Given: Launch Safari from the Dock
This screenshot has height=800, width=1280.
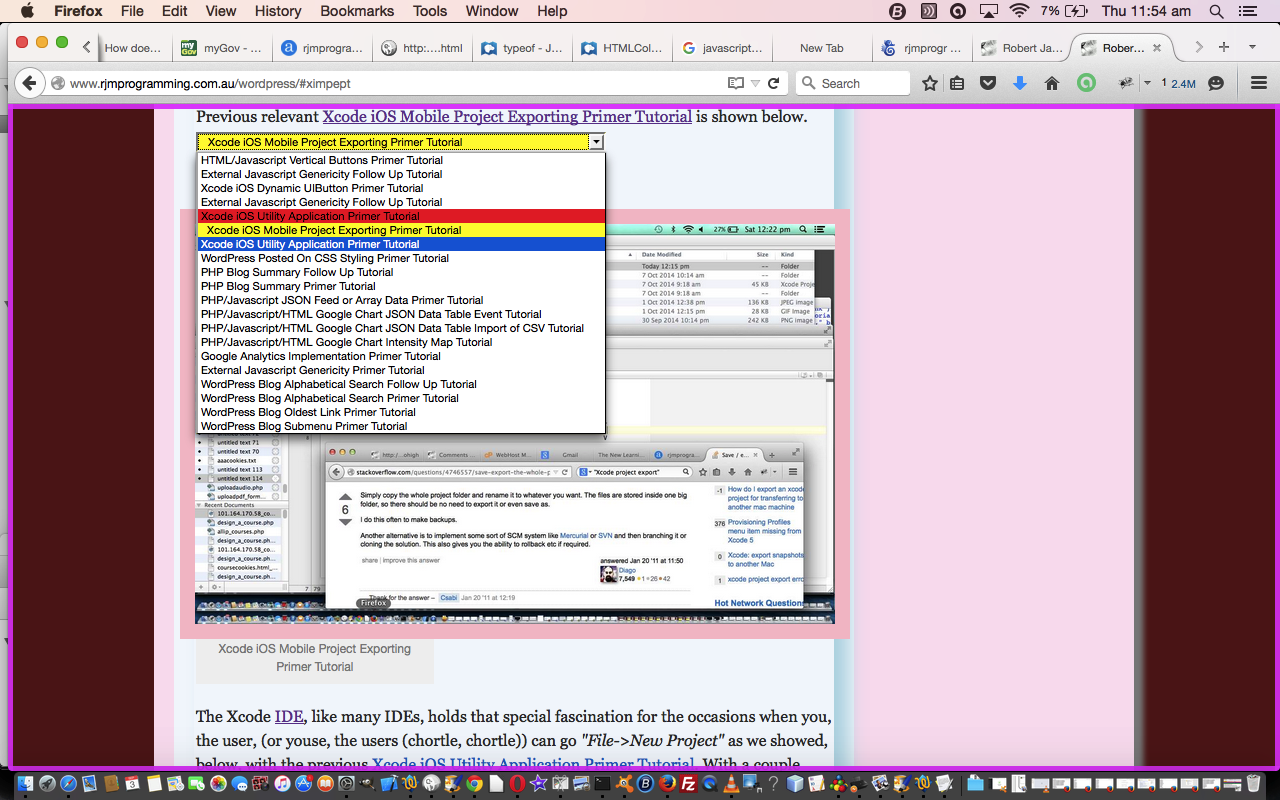Looking at the screenshot, I should tap(69, 784).
